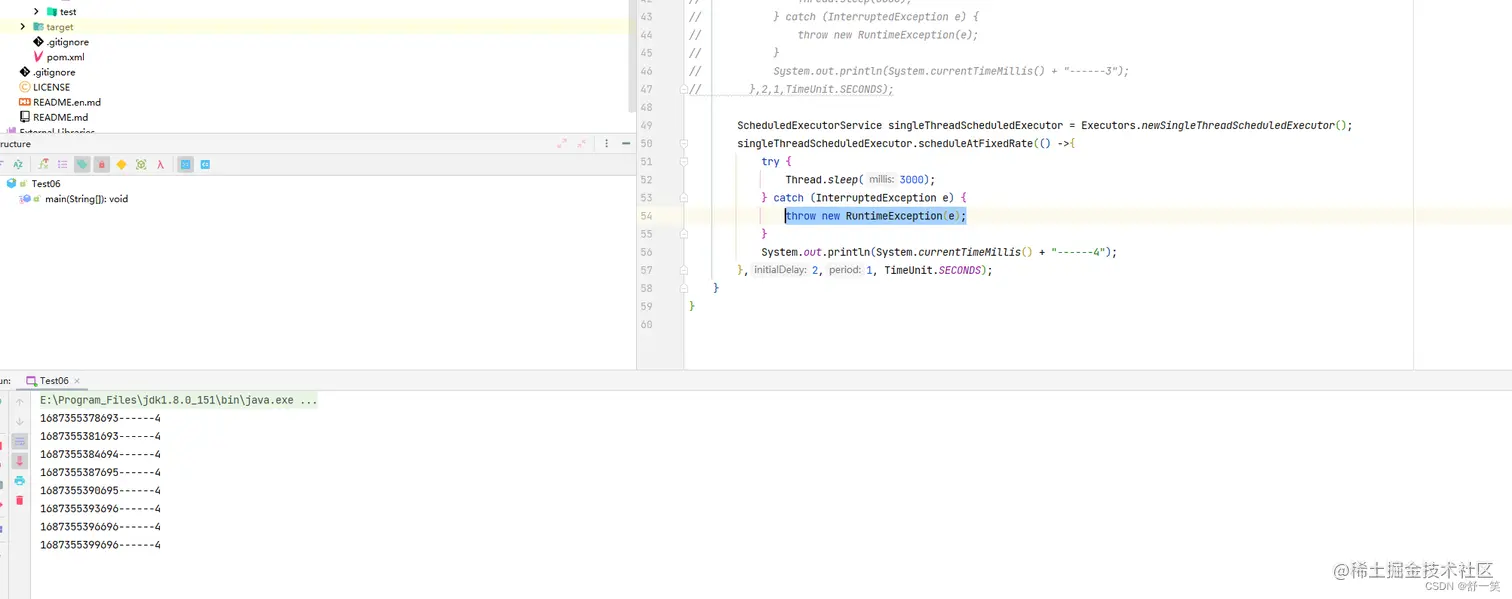Click 'throw new RuntimeException(e);' selected text
This screenshot has width=1512, height=599.
point(876,216)
